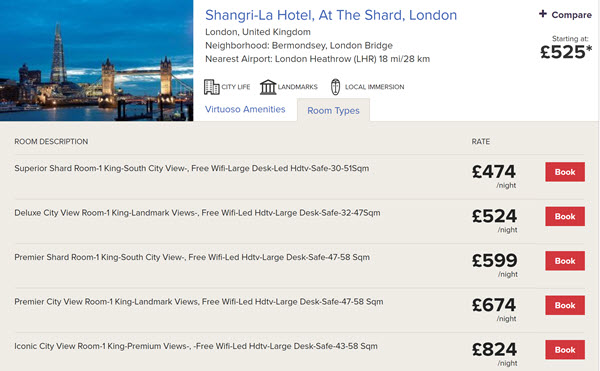
Task: Book the Deluxe City View Room at £524
Action: coord(565,216)
